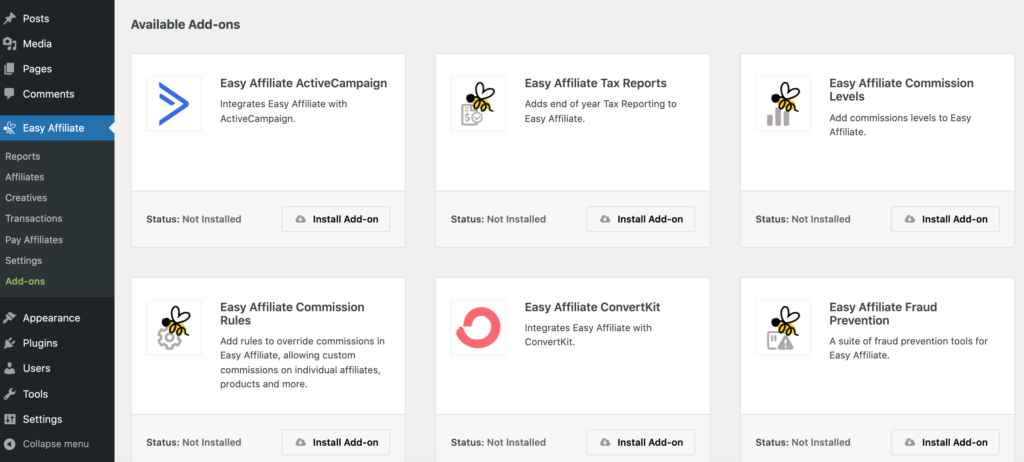
Task: Click Status: Not Installed on Commission Levels card
Action: 803,219
